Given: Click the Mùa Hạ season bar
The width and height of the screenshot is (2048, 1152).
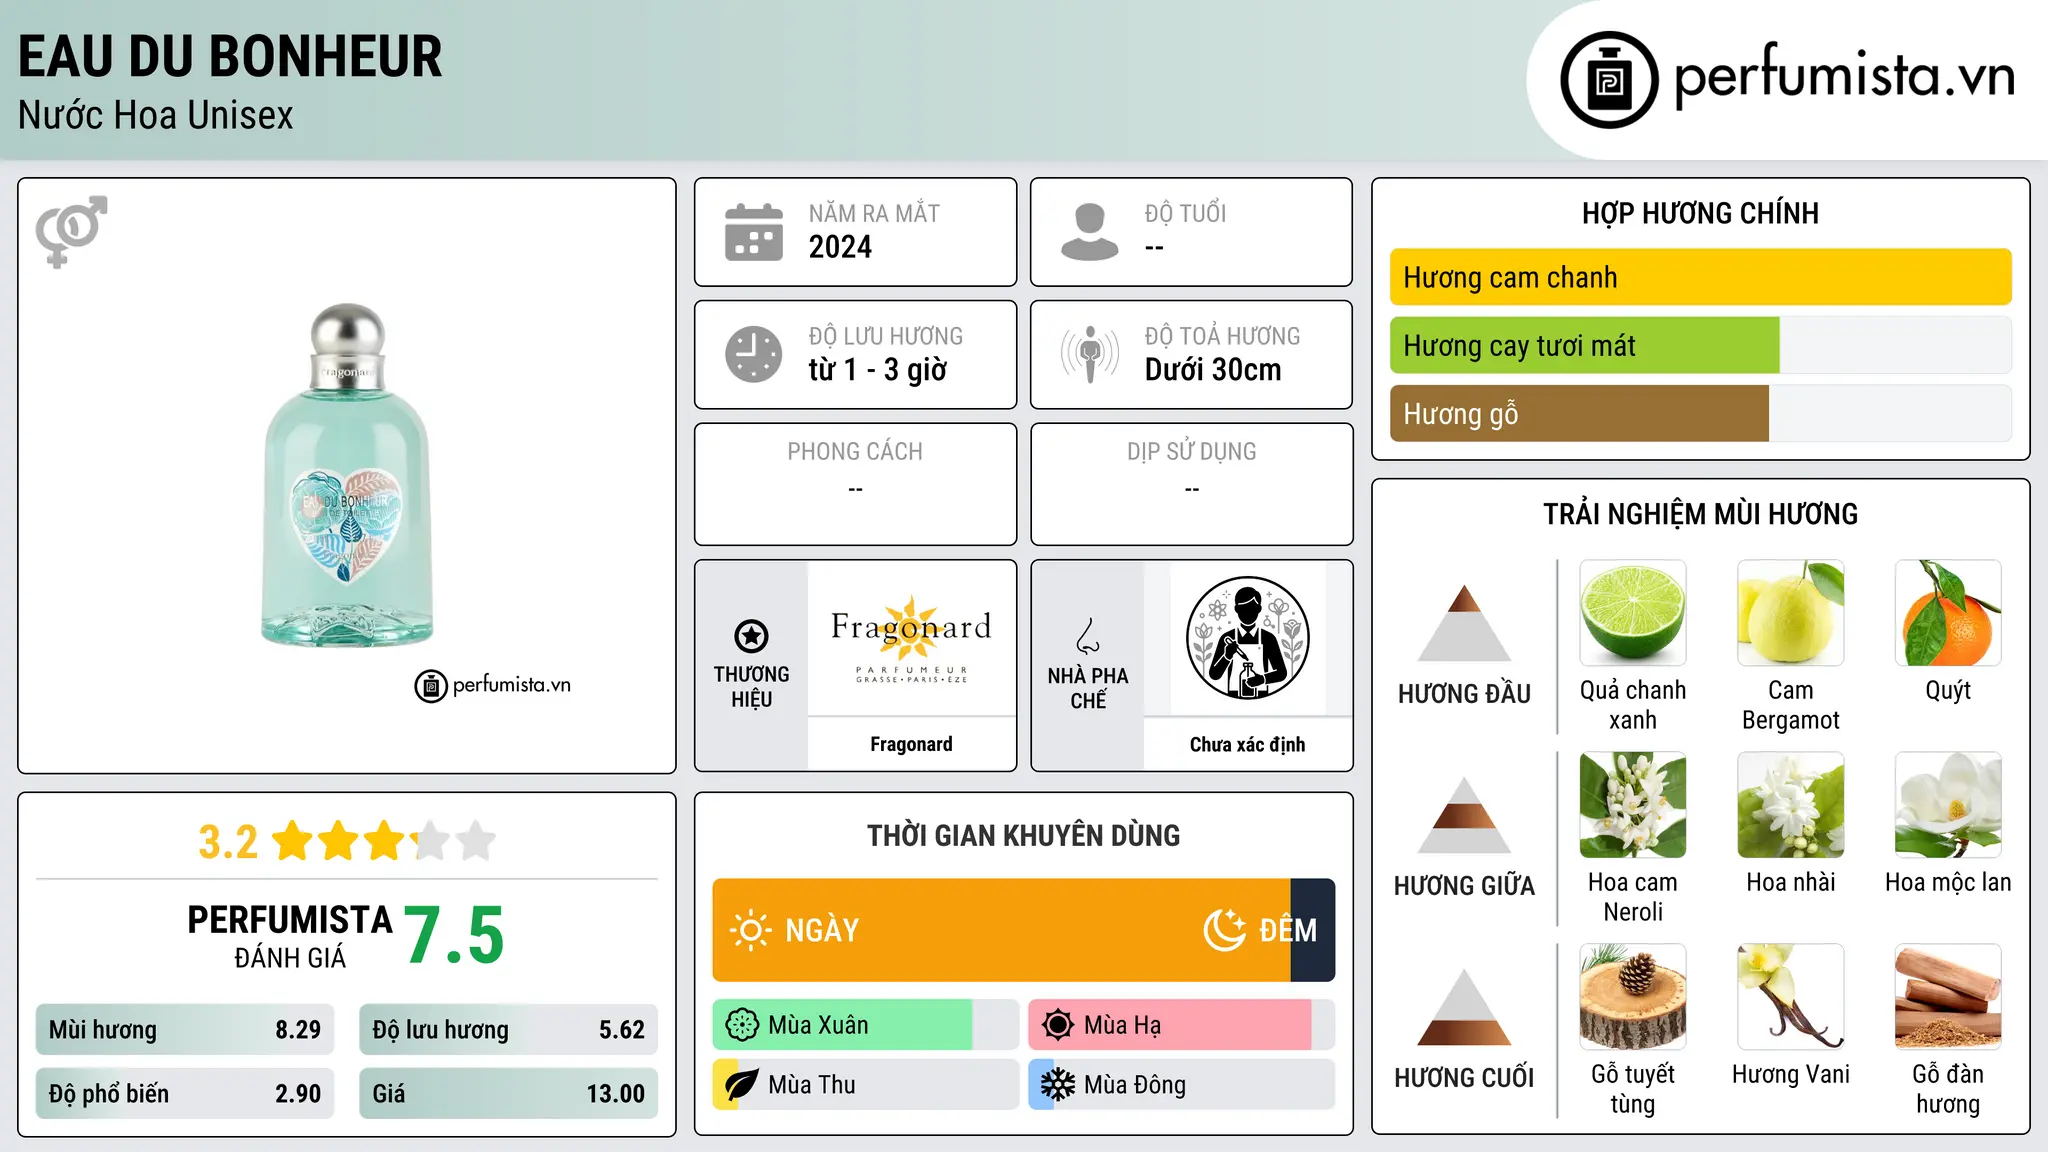Looking at the screenshot, I should click(x=1182, y=1025).
